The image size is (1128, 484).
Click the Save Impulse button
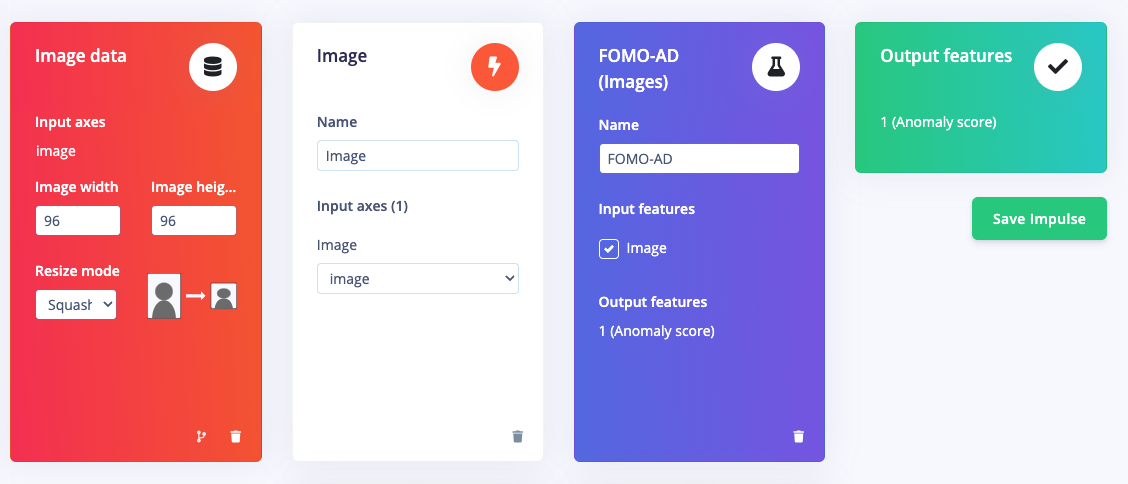click(1039, 219)
